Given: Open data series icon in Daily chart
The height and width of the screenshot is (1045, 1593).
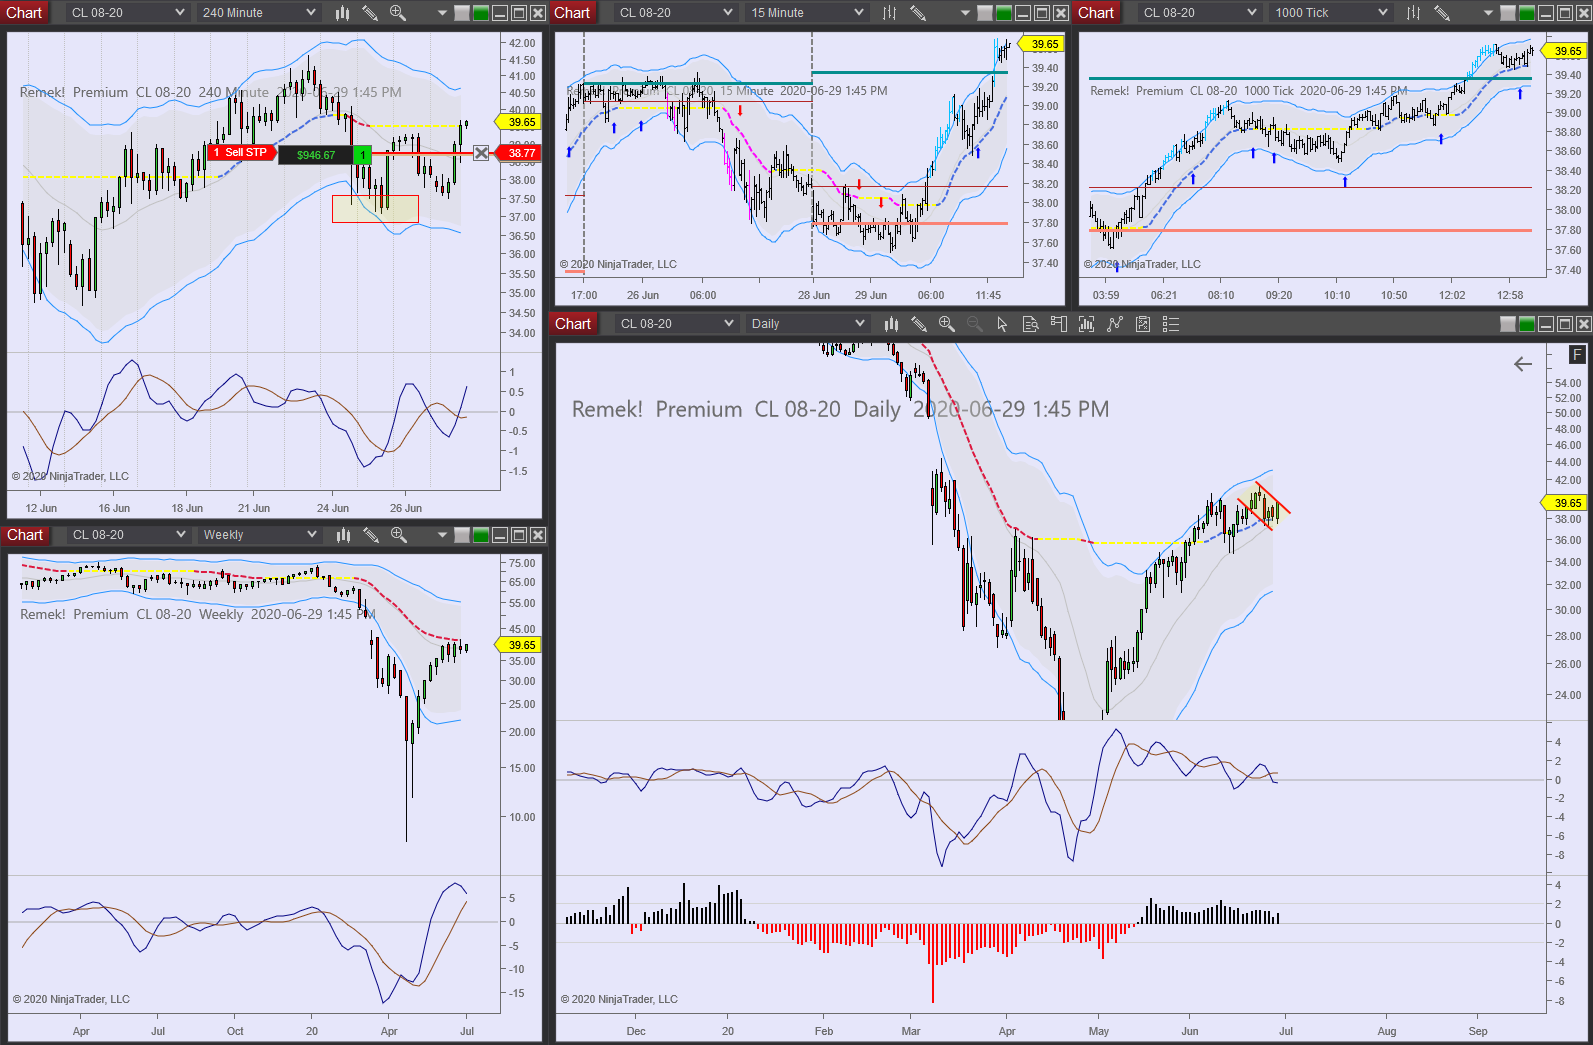Looking at the screenshot, I should (1086, 324).
